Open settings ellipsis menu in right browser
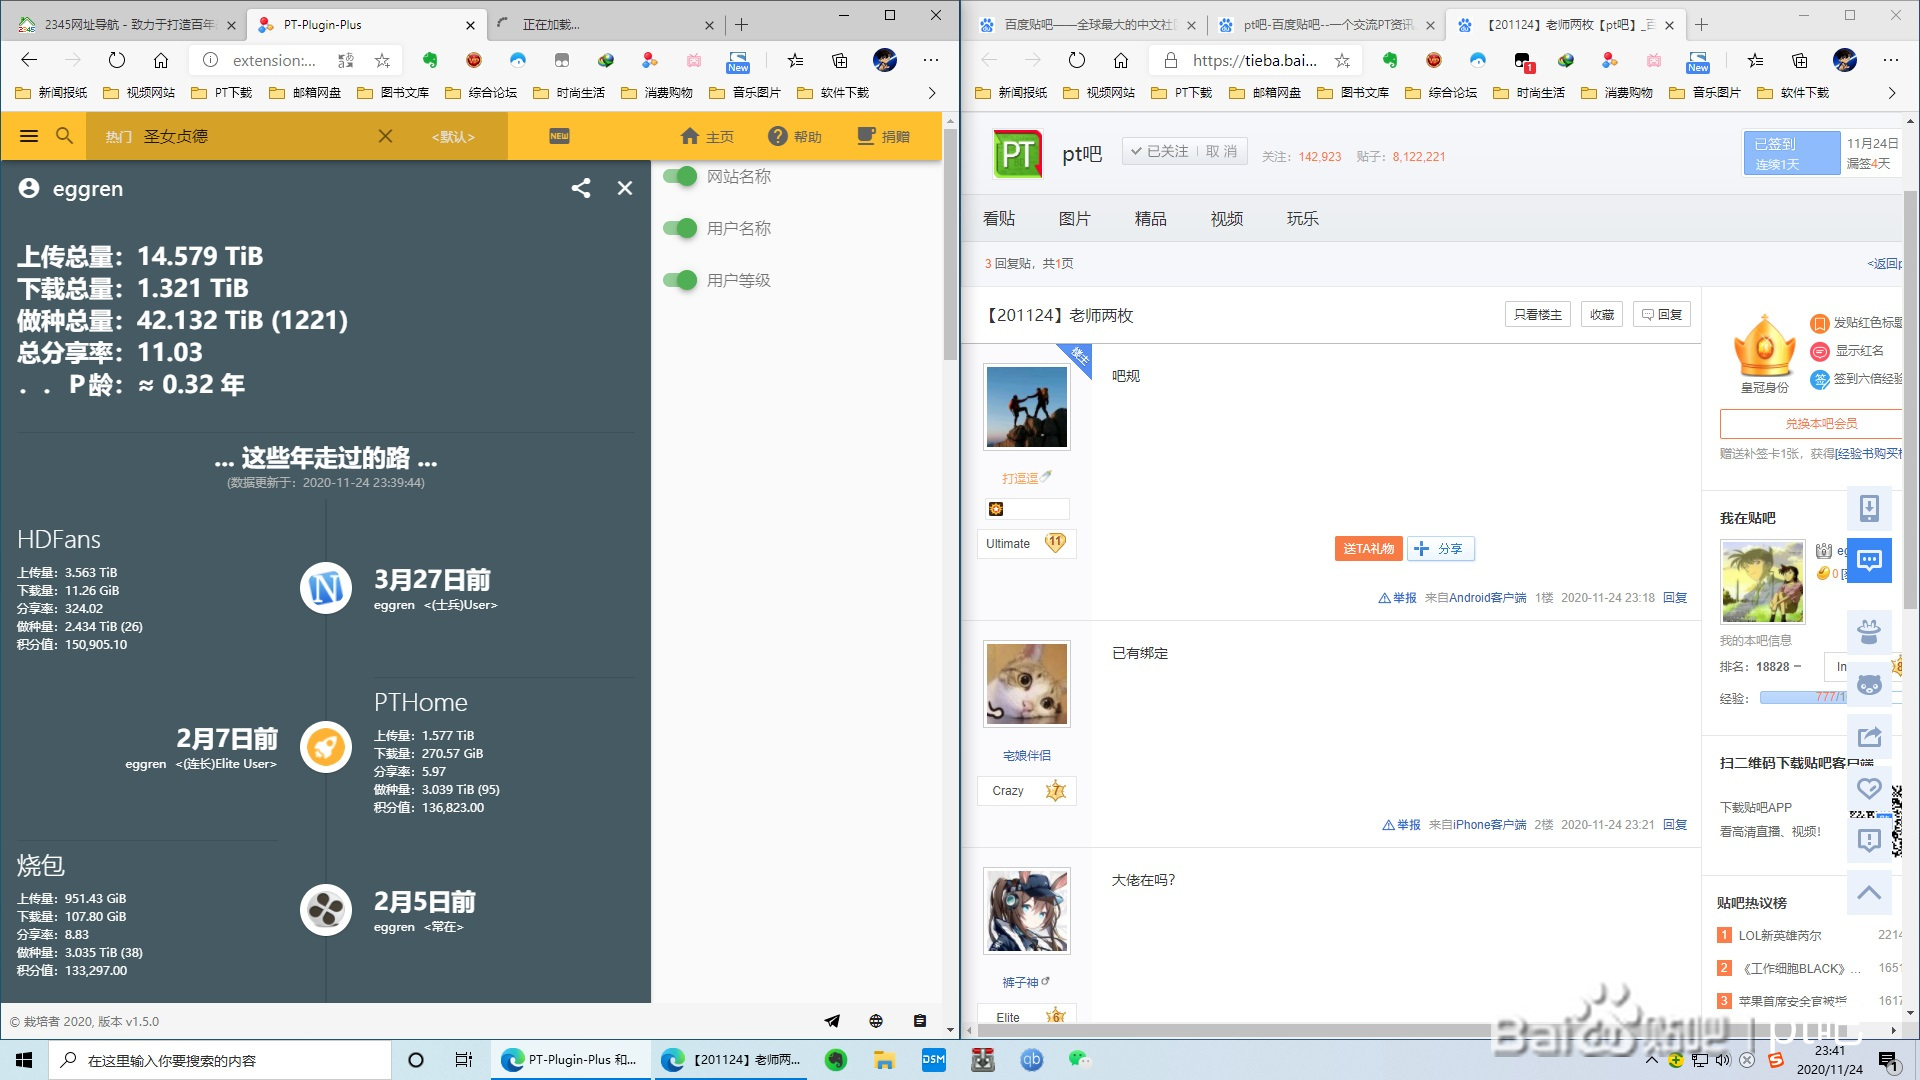Viewport: 1920px width, 1080px height. [1891, 60]
